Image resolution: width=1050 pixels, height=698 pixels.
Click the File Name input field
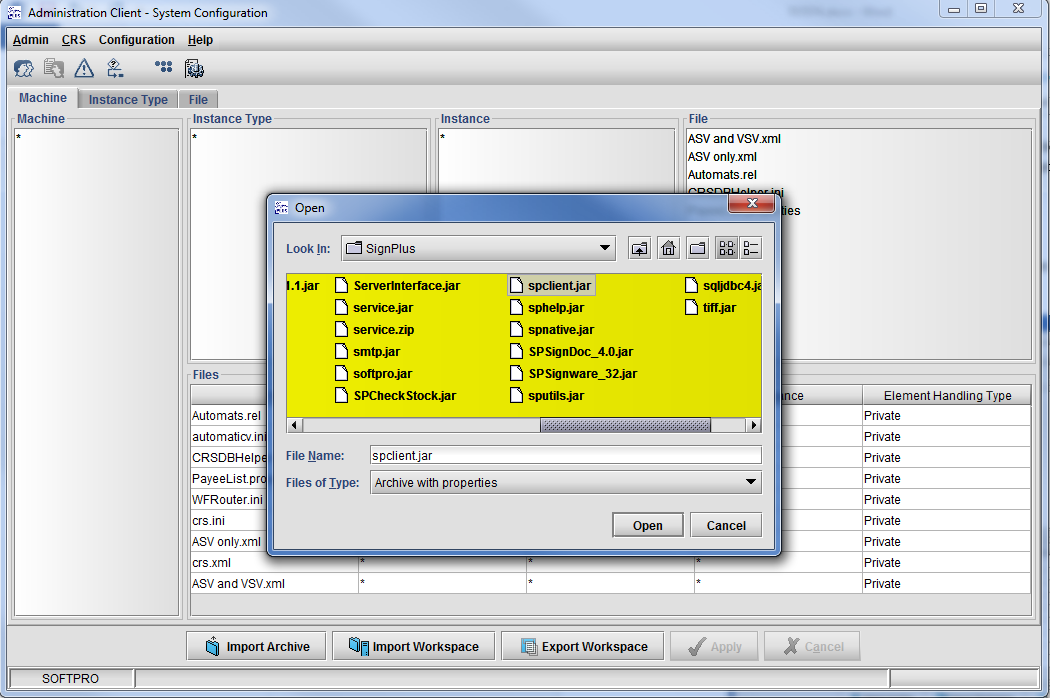(565, 456)
